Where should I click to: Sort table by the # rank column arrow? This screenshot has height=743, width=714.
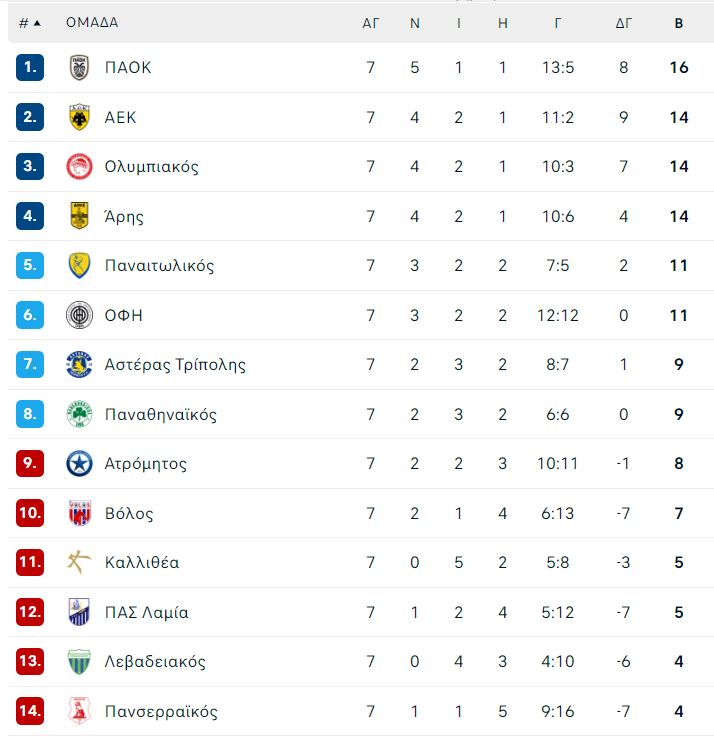point(37,23)
